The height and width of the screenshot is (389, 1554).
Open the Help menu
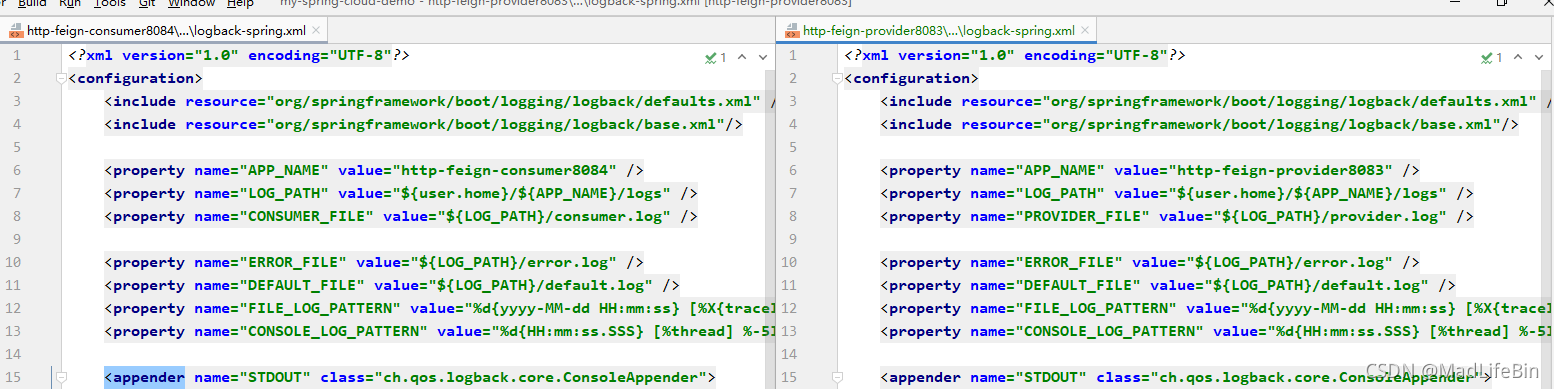[240, 3]
